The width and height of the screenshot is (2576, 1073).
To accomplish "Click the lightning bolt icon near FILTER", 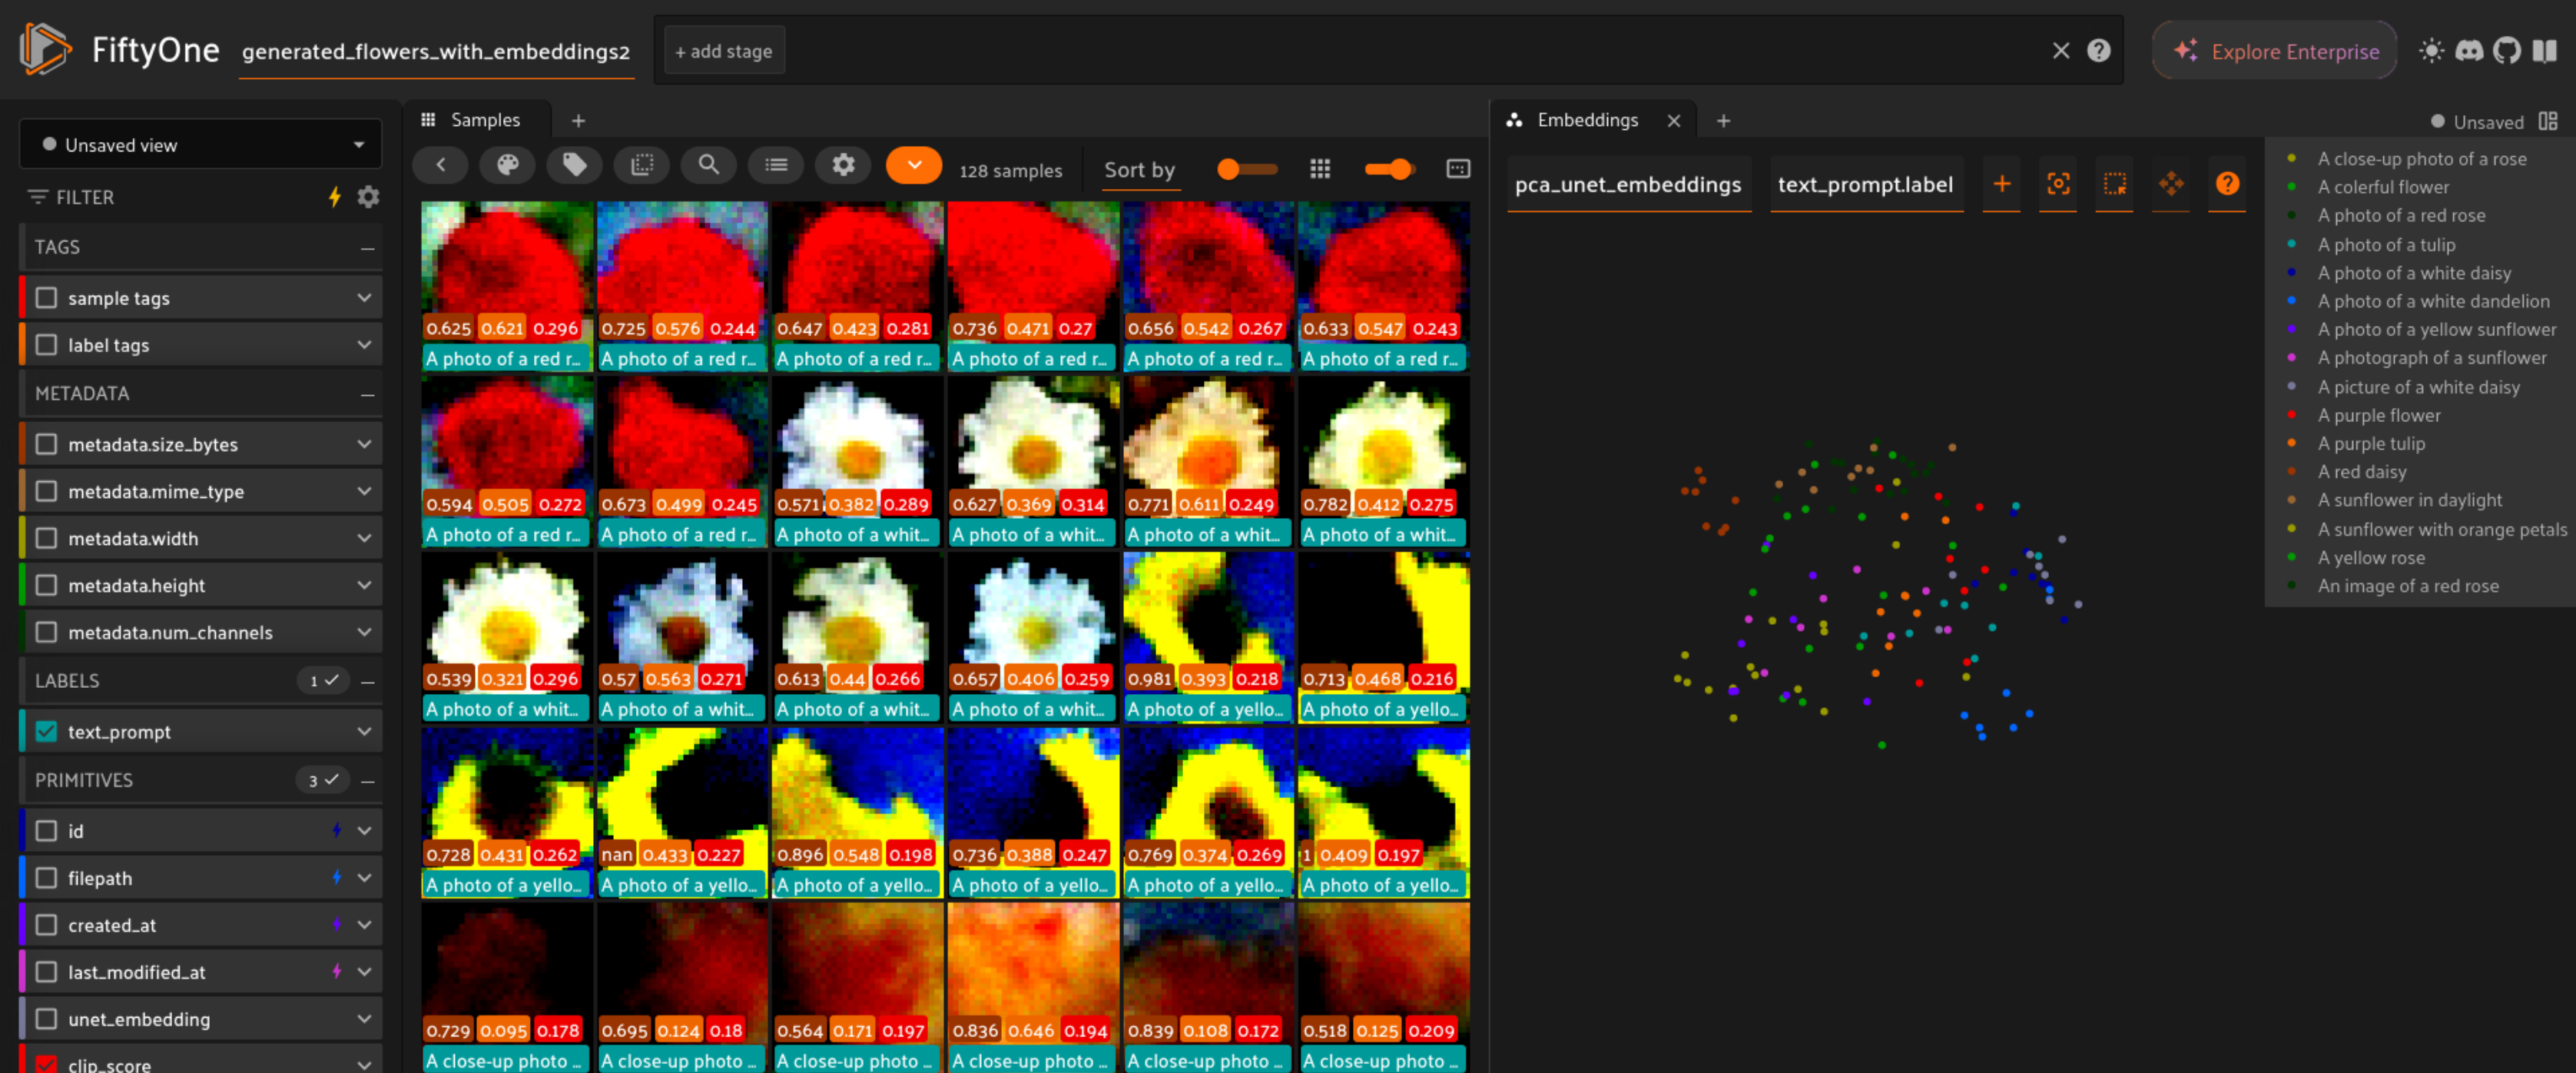I will point(335,197).
